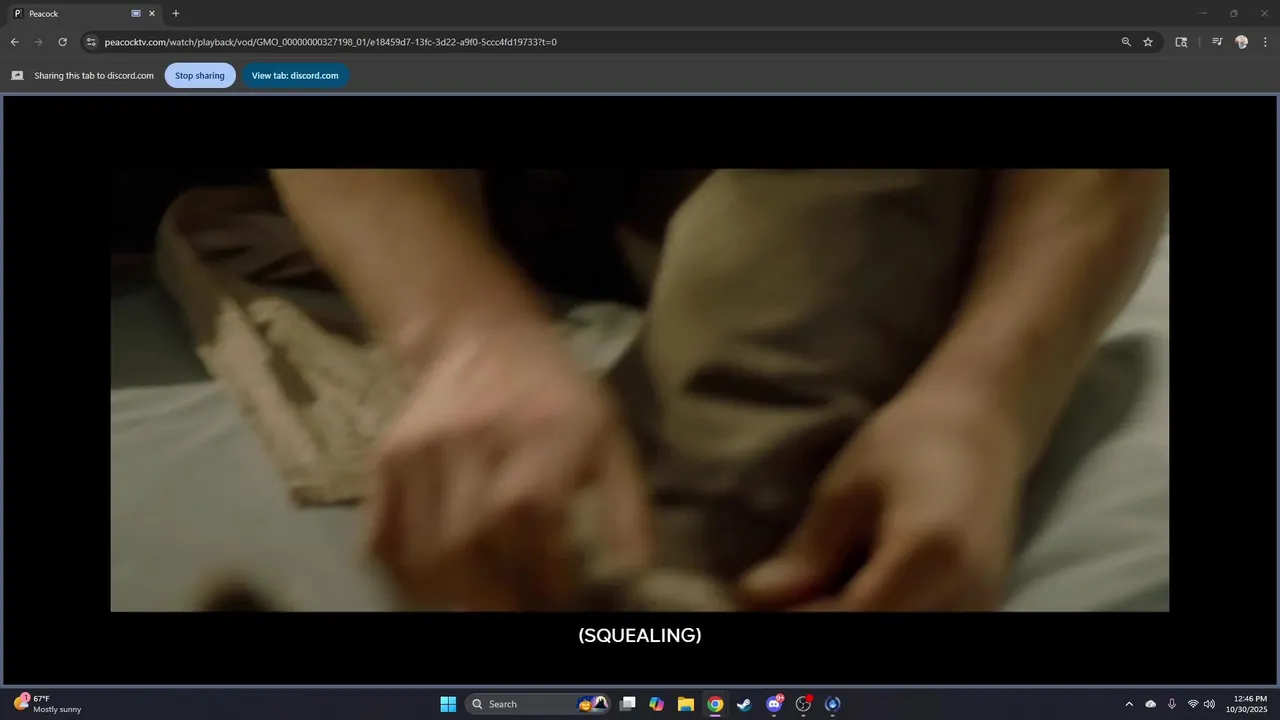Screen dimensions: 1280x720
Task: Click the screen-share icon beside sharing message
Action: pos(17,75)
